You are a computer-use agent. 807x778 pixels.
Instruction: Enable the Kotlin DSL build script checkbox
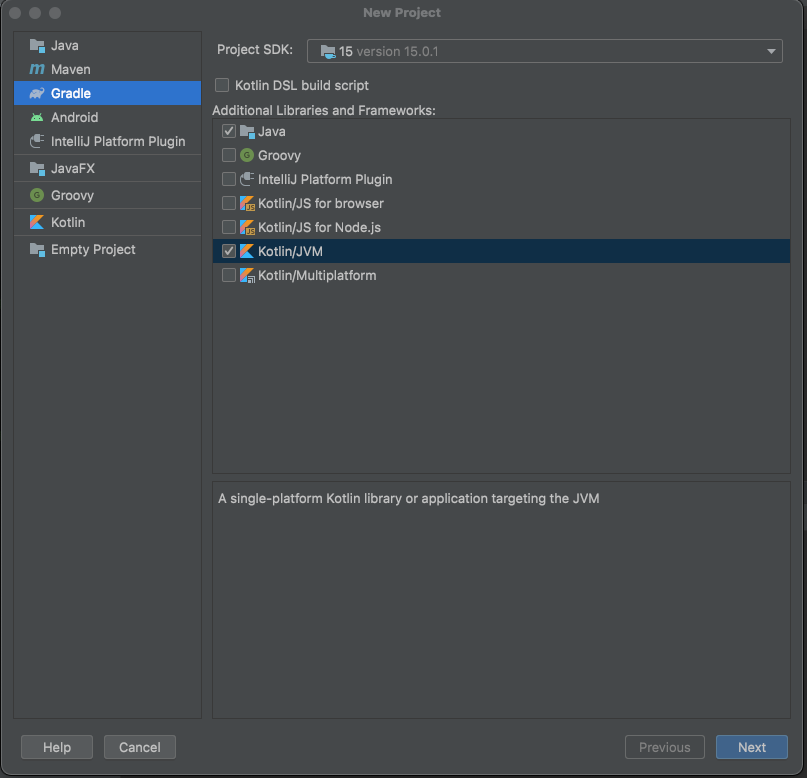[222, 86]
